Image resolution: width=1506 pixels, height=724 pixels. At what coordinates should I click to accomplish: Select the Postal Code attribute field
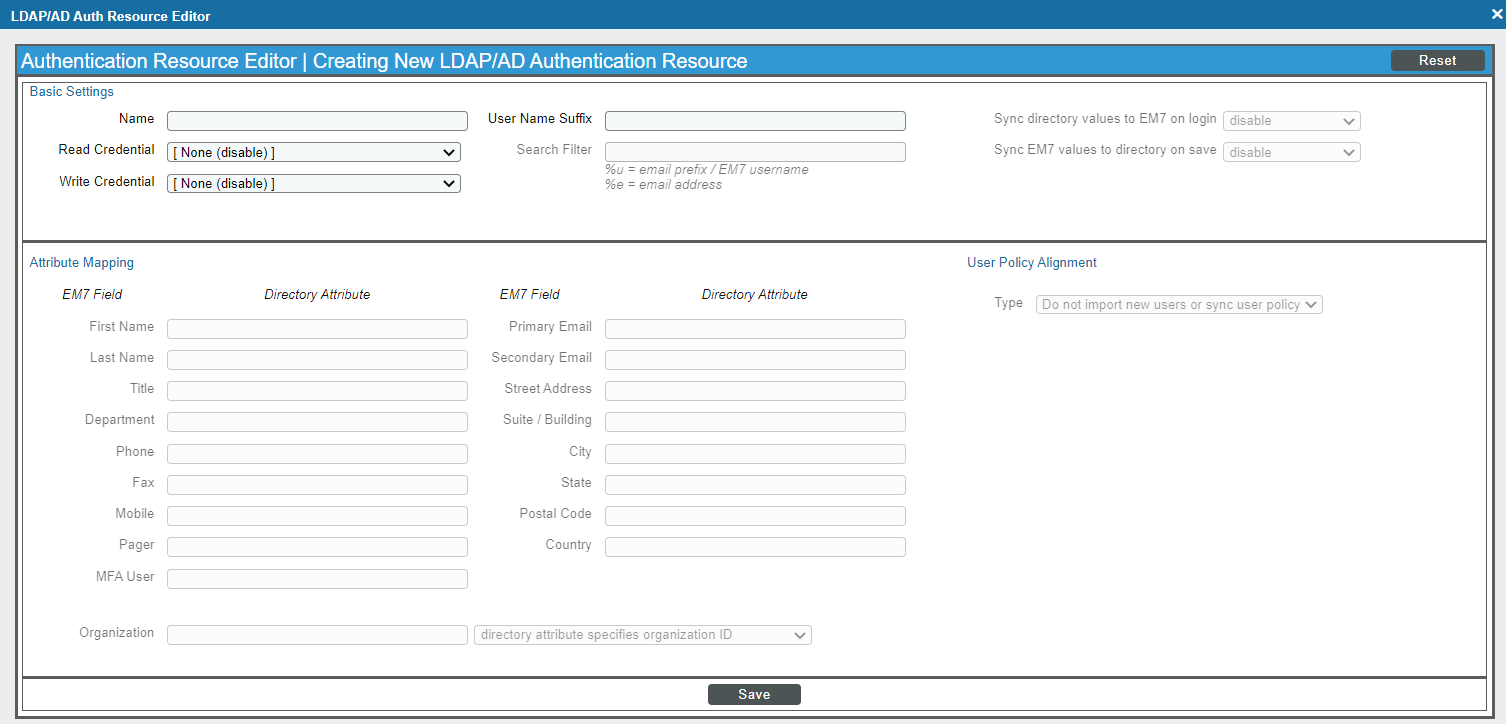(x=755, y=516)
